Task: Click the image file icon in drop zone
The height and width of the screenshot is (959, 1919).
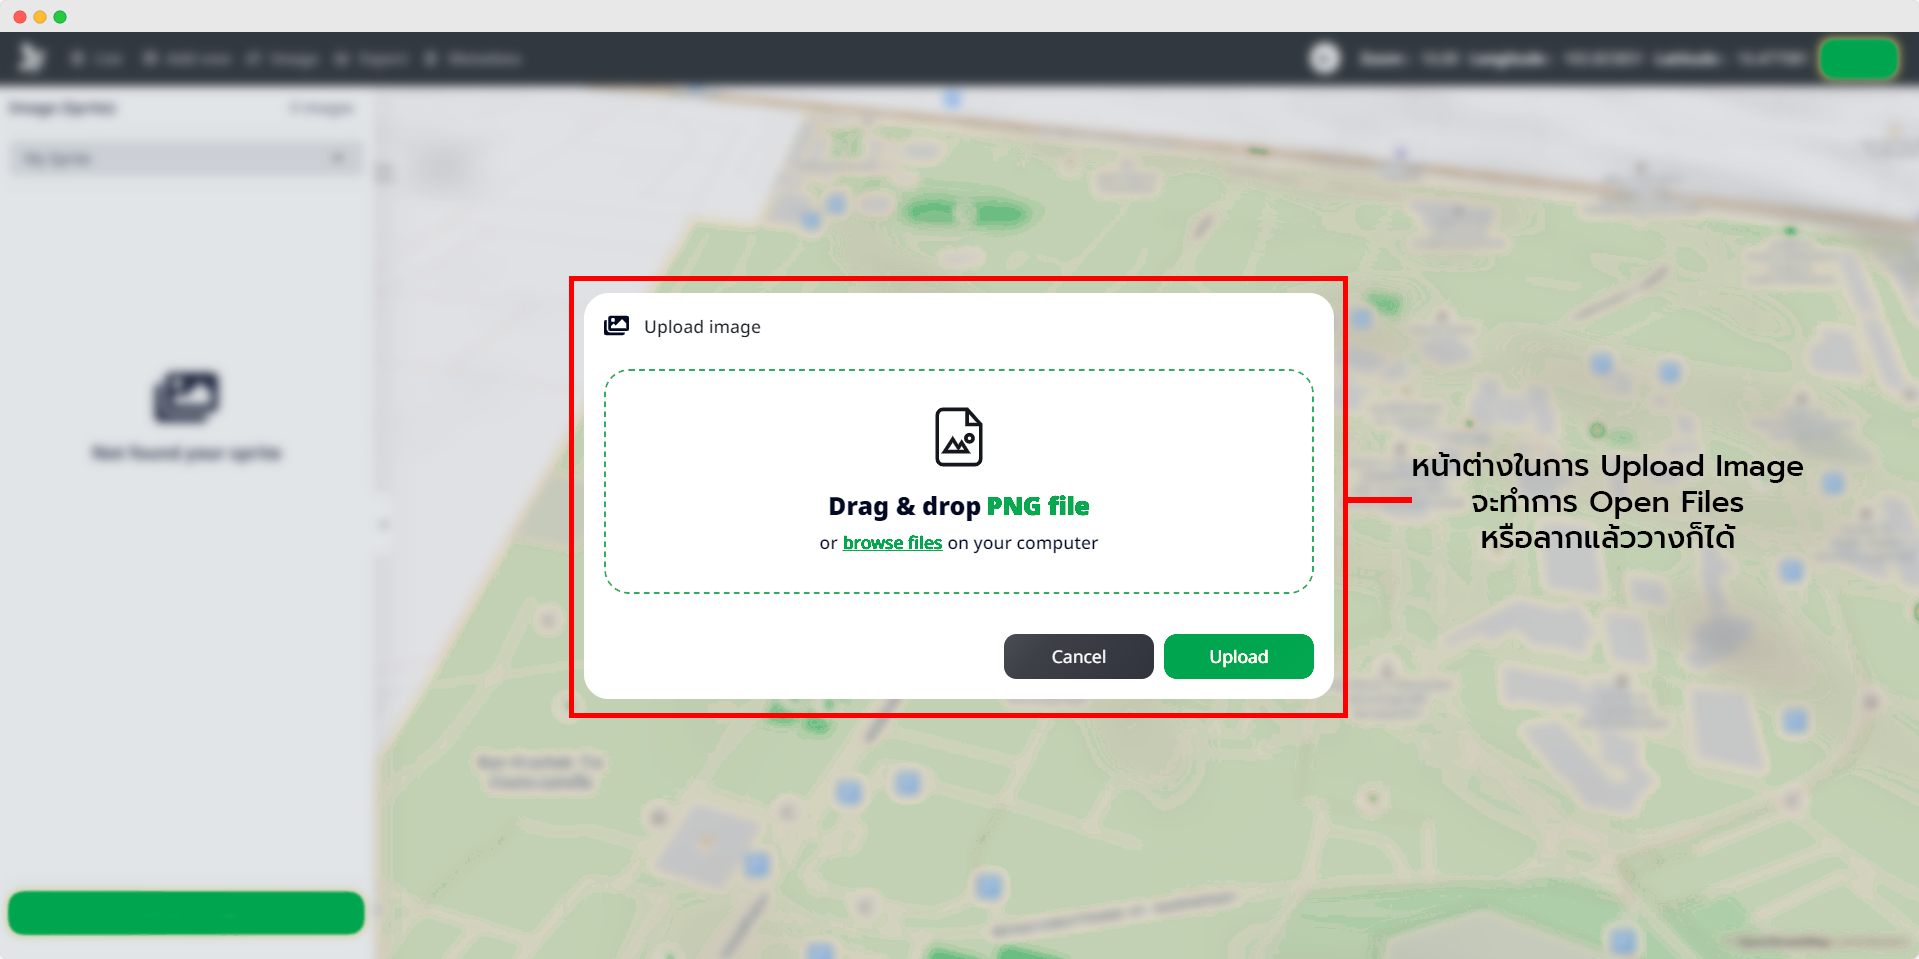Action: click(x=959, y=437)
